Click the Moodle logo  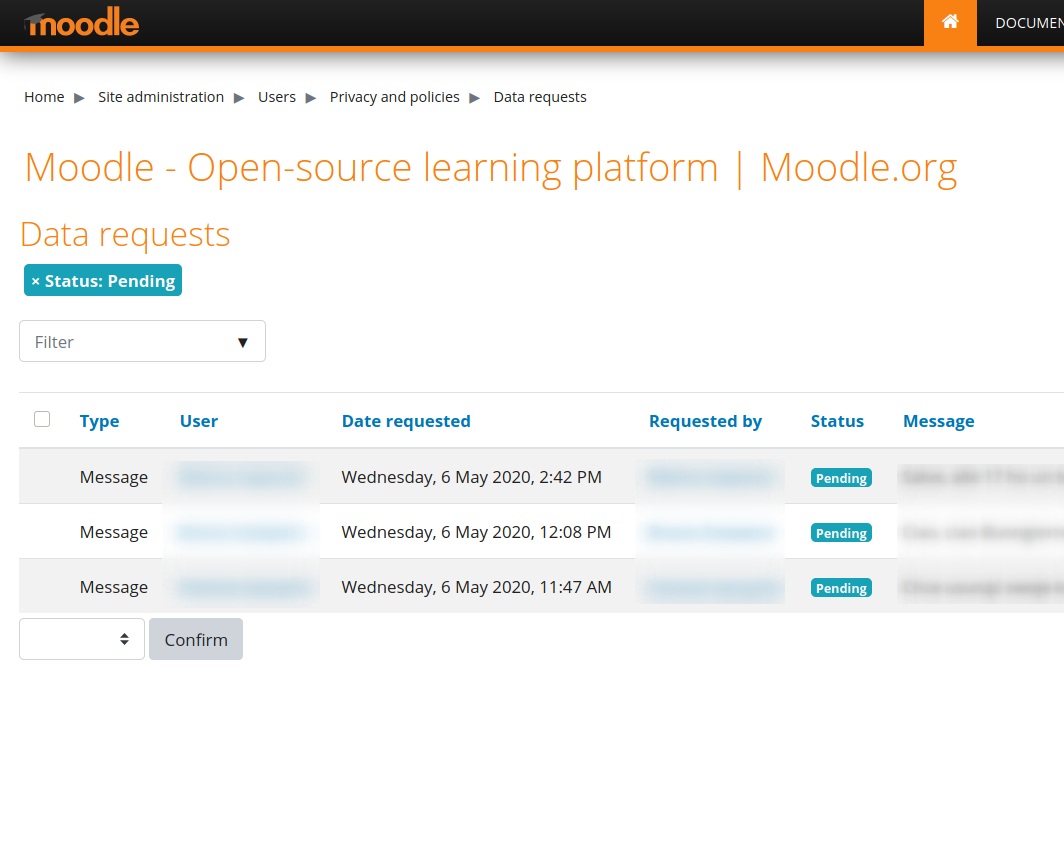click(81, 22)
